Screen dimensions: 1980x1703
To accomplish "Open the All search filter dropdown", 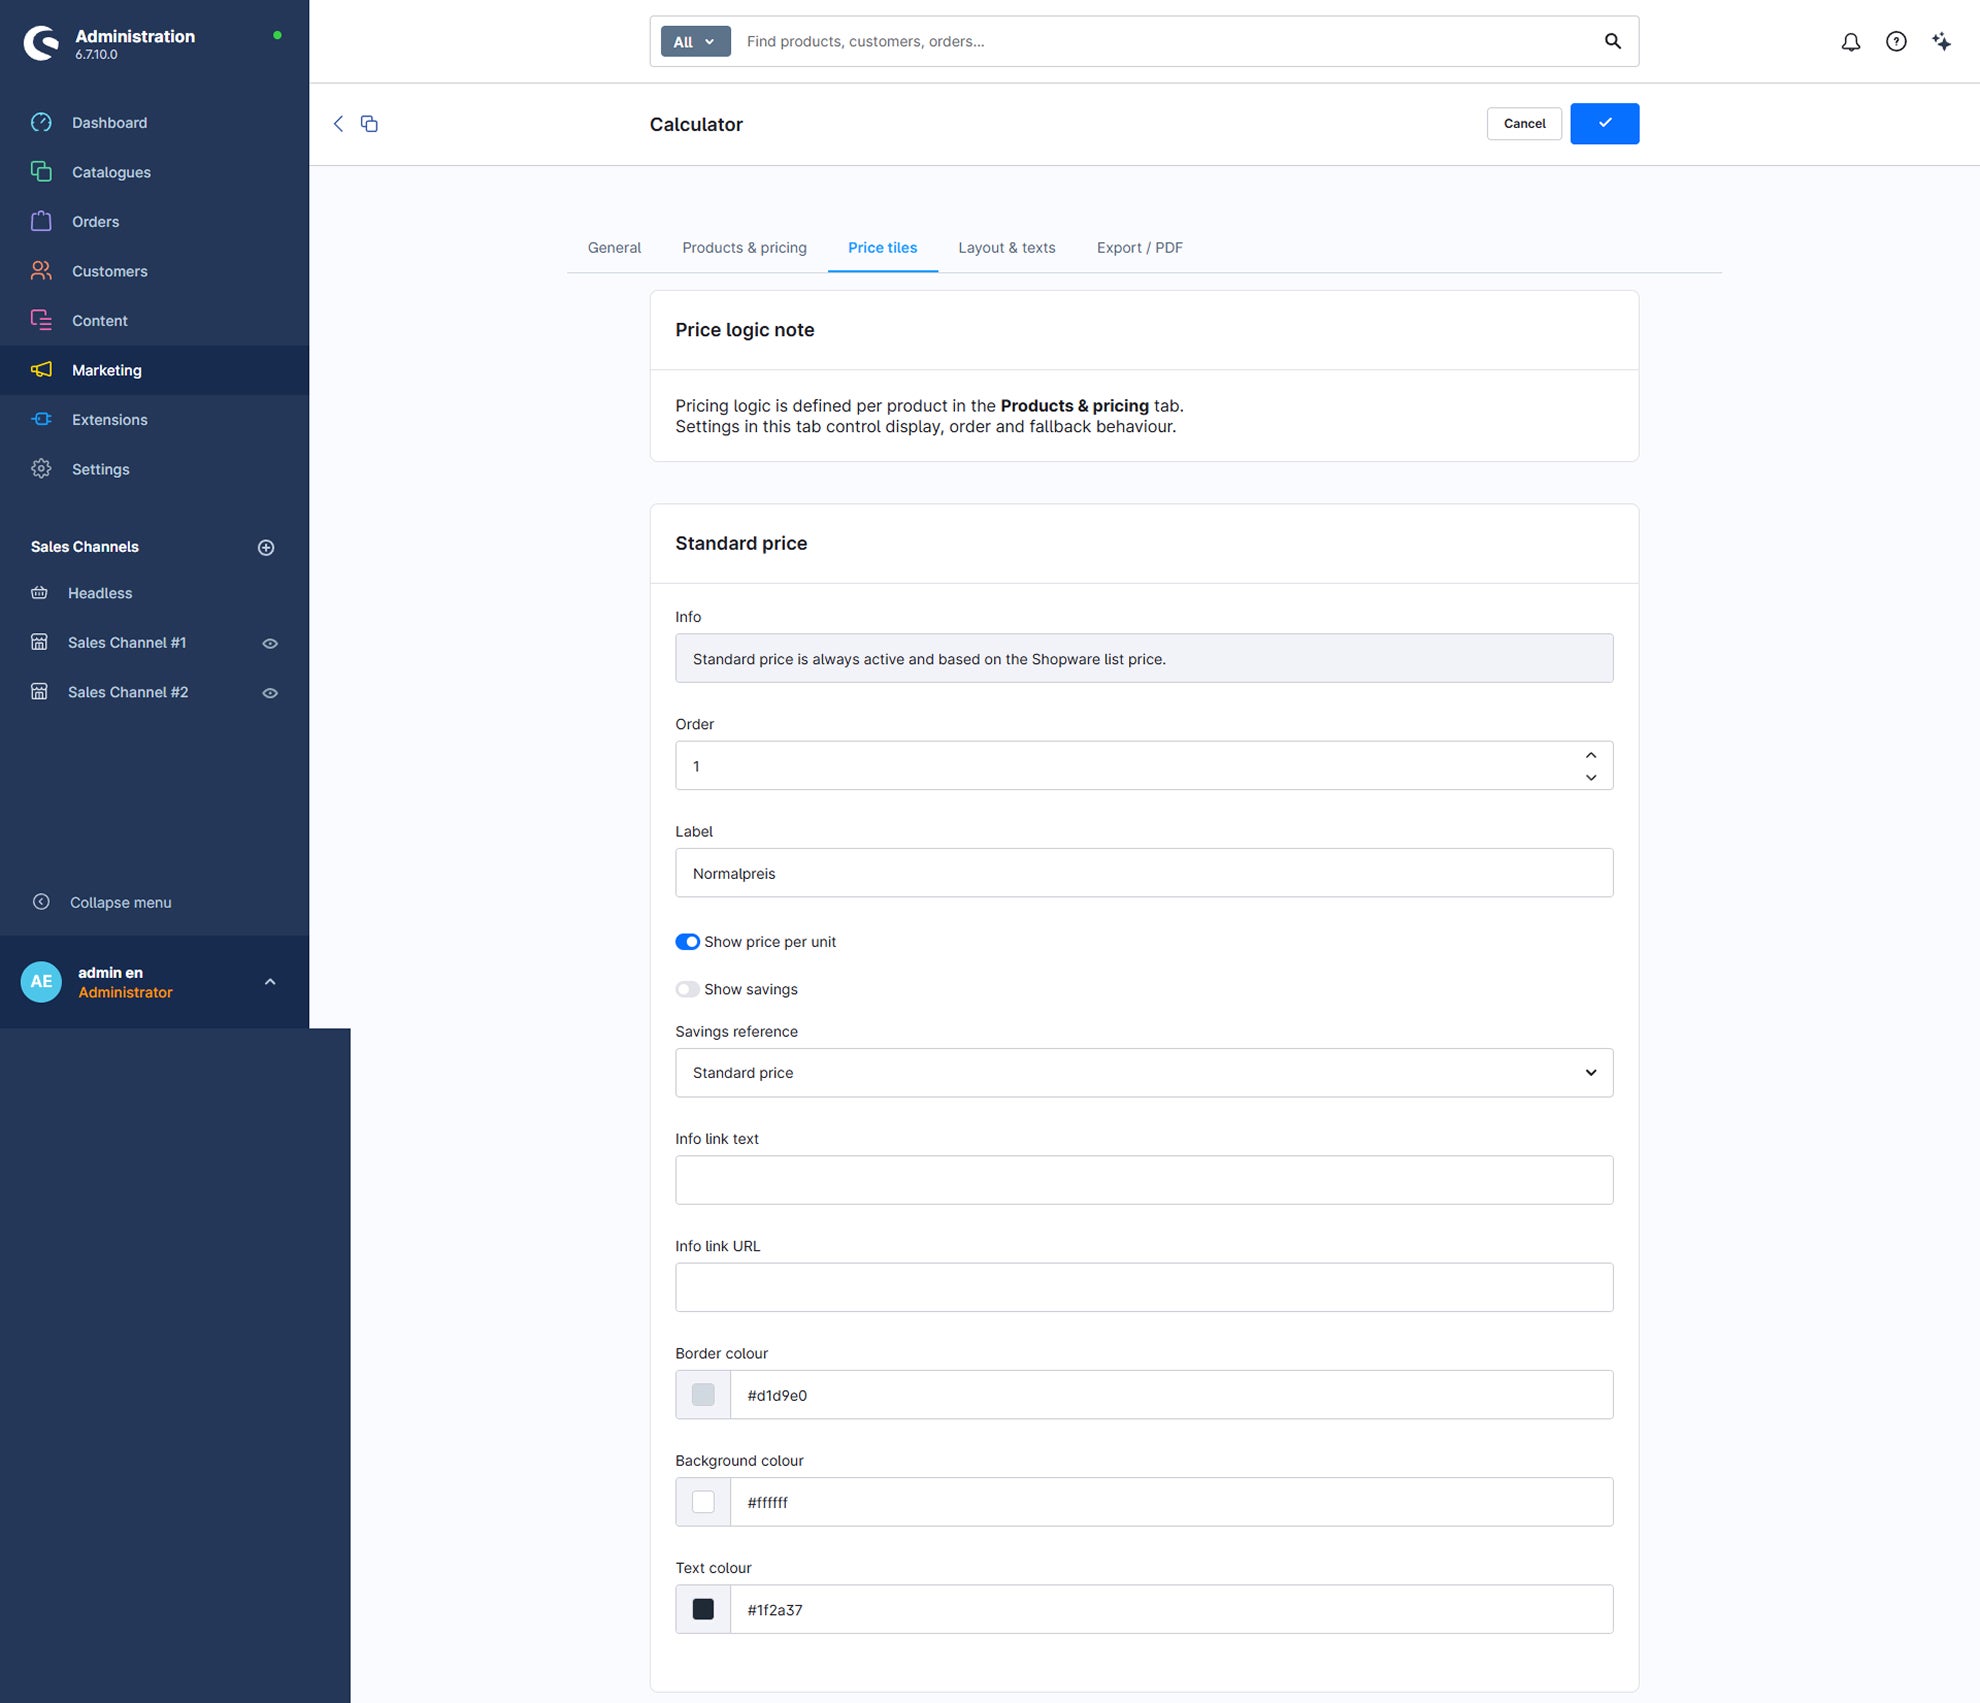I will [x=695, y=41].
